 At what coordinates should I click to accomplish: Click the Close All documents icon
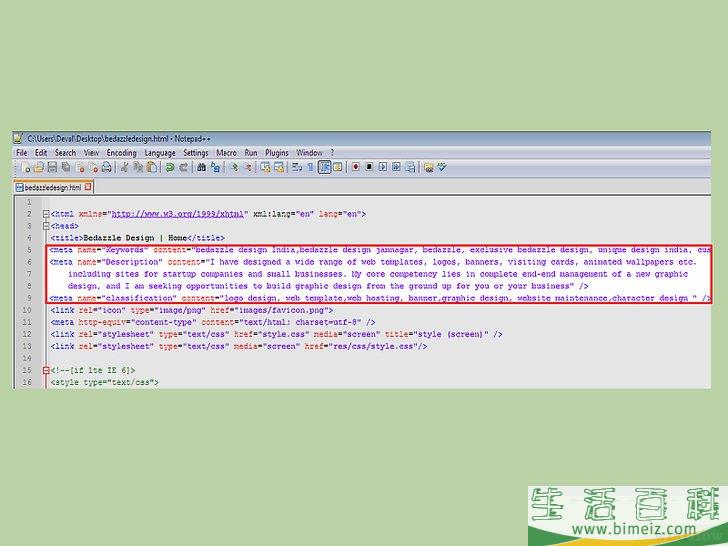coord(93,167)
